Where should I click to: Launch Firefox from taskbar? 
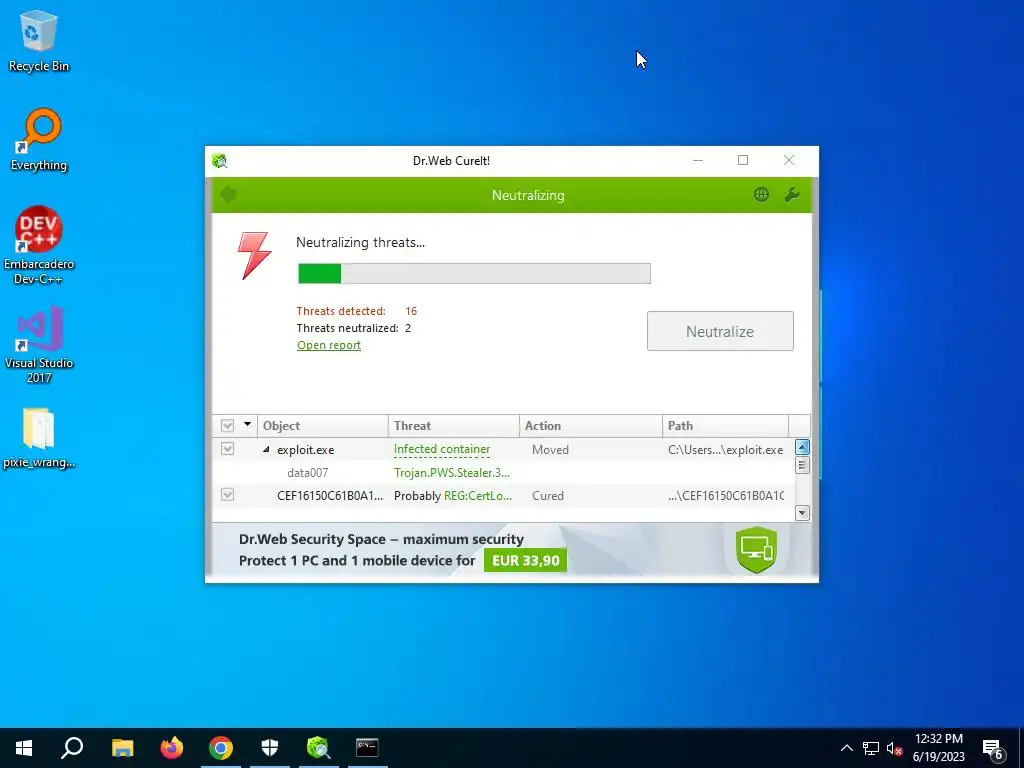[172, 748]
